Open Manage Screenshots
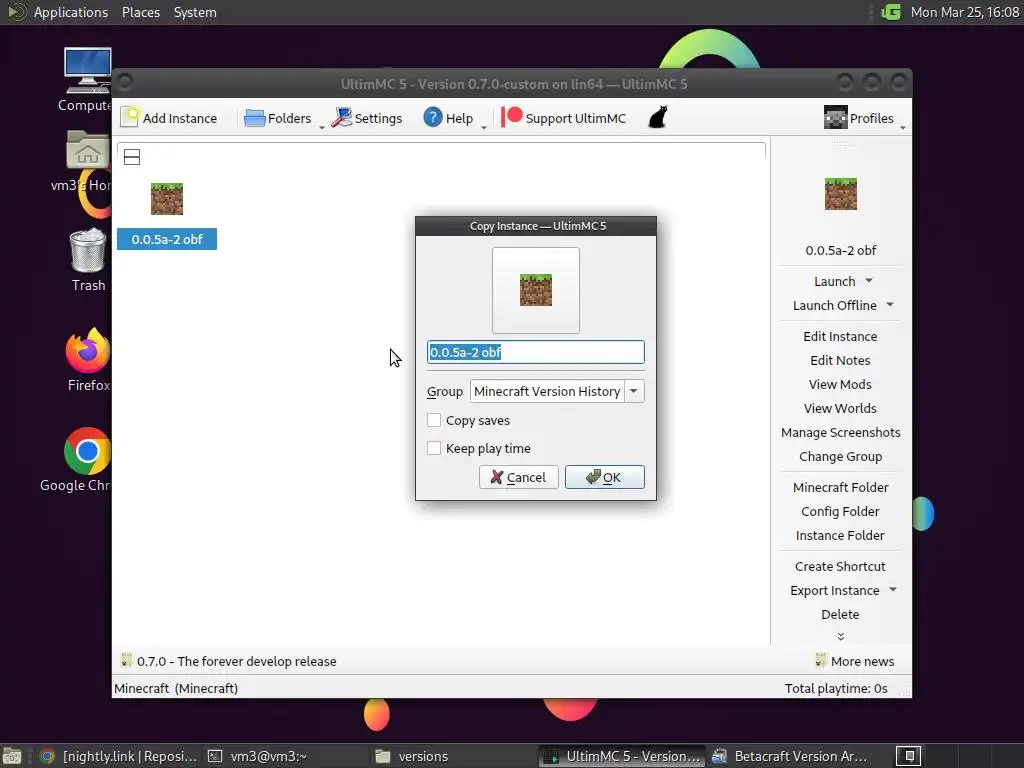The width and height of the screenshot is (1024, 768). click(840, 433)
